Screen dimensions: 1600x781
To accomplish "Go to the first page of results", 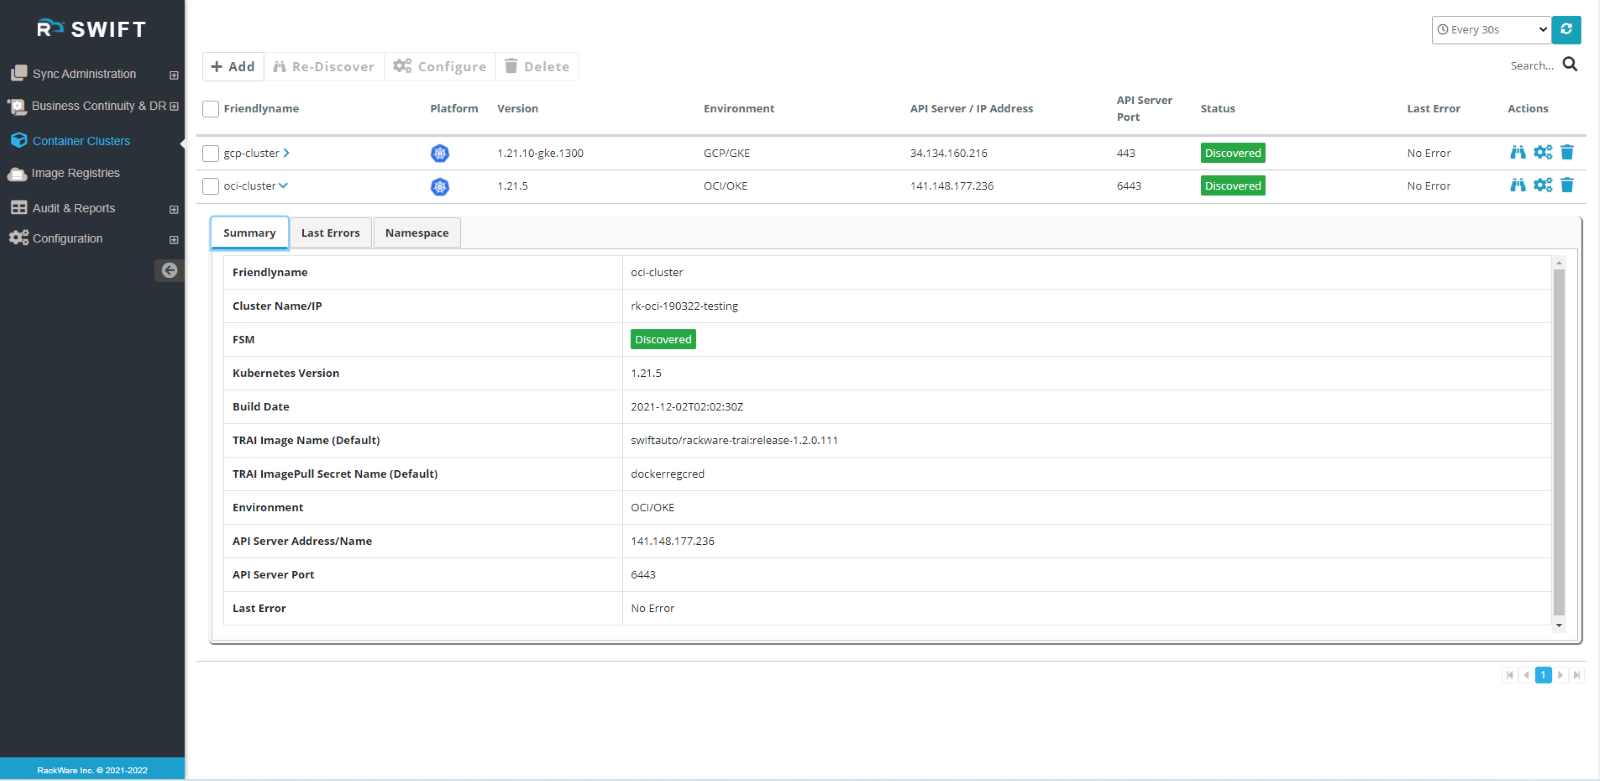I will pyautogui.click(x=1510, y=675).
